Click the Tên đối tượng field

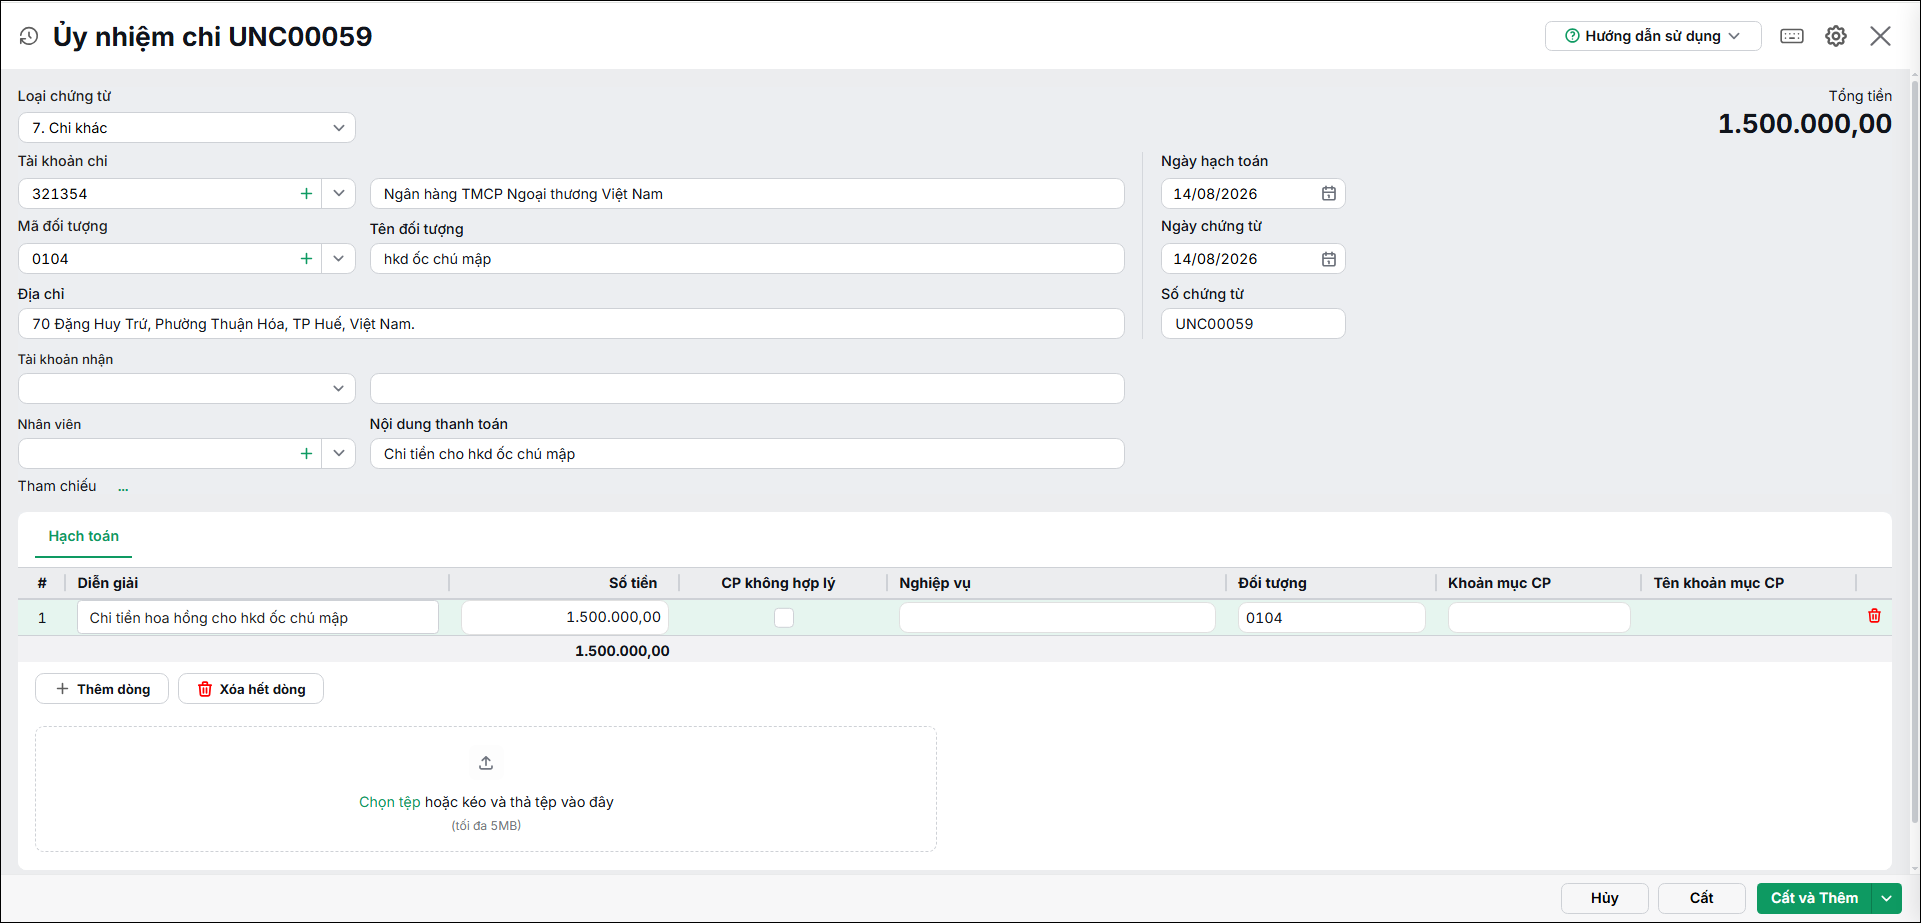(x=747, y=259)
